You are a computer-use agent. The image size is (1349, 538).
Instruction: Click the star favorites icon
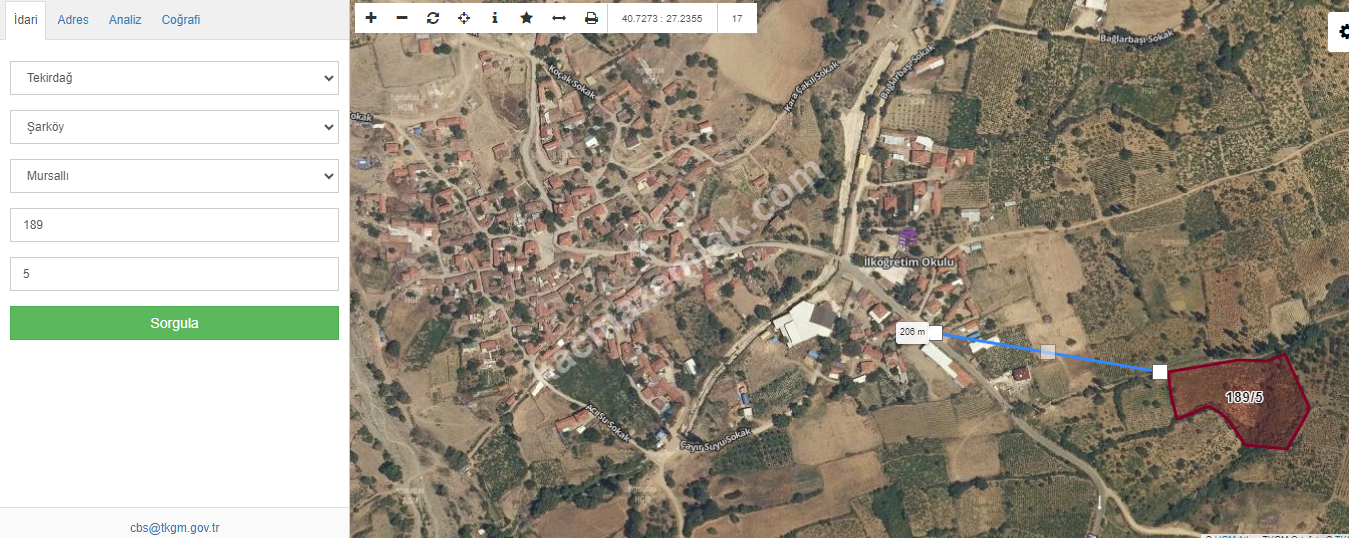pos(526,18)
